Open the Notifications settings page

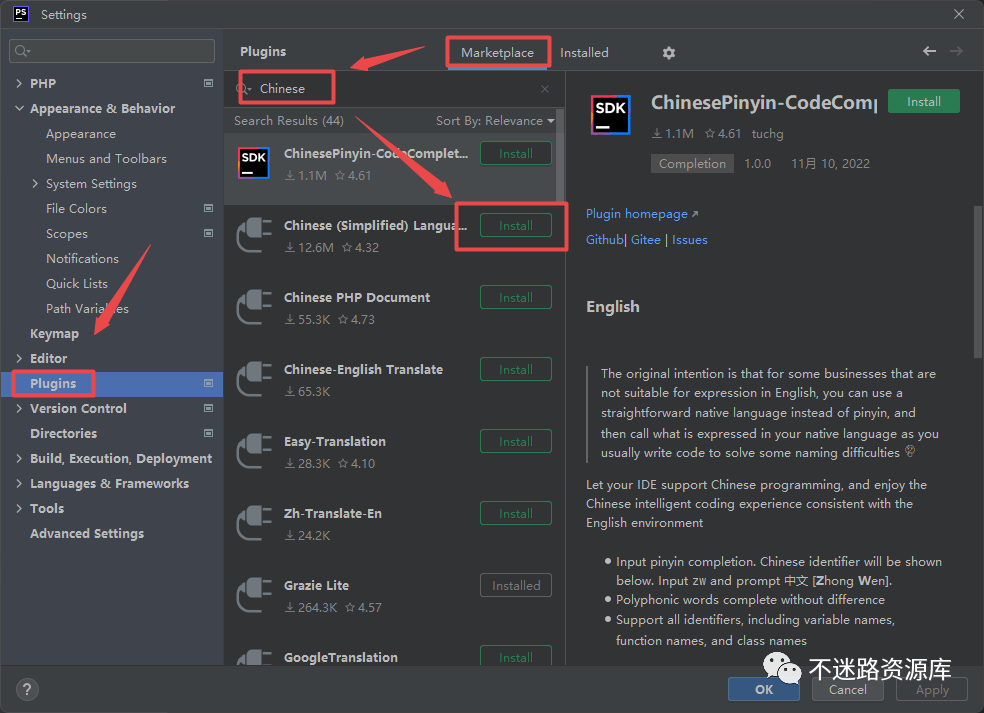[82, 259]
